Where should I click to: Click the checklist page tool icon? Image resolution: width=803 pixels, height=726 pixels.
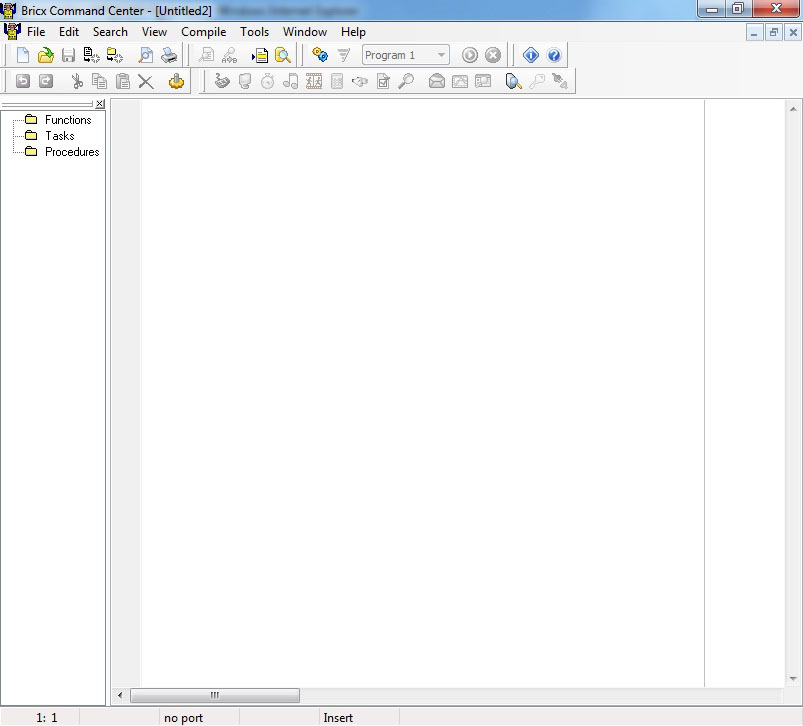pyautogui.click(x=383, y=81)
